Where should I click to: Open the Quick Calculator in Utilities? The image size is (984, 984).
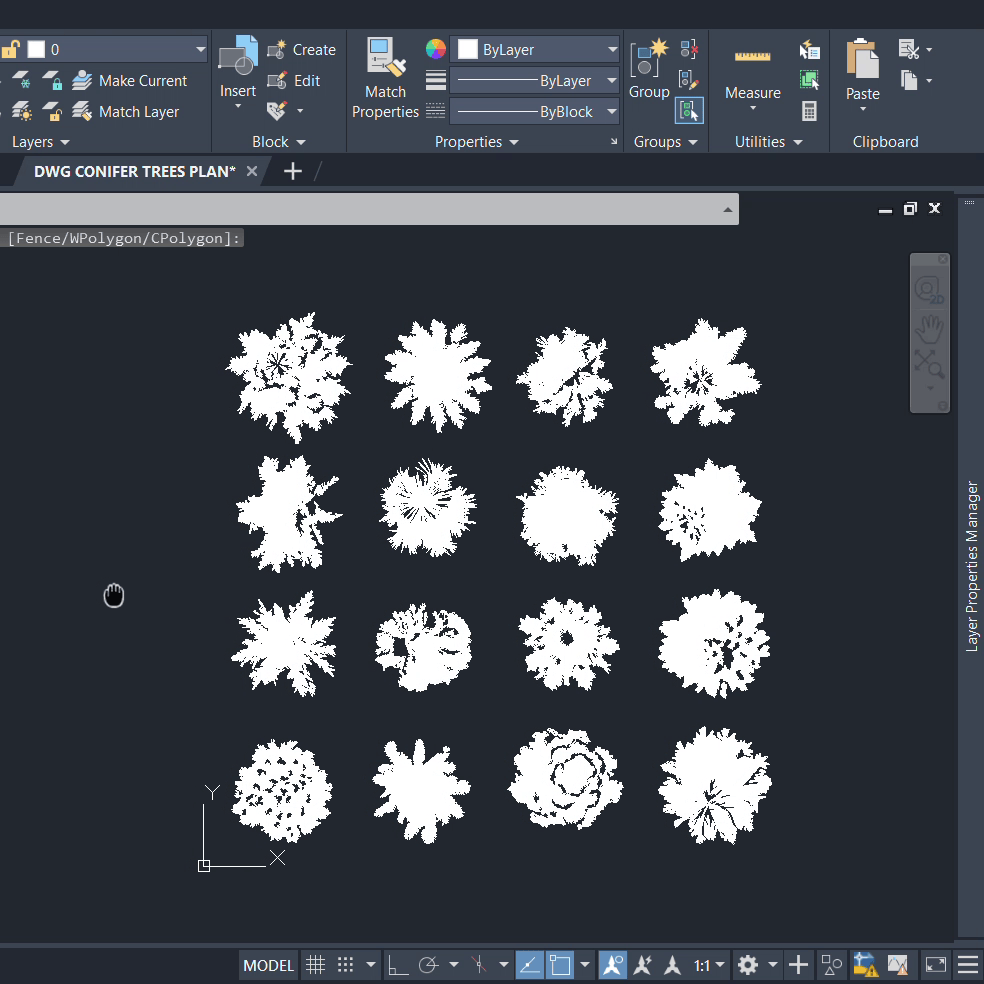click(809, 111)
